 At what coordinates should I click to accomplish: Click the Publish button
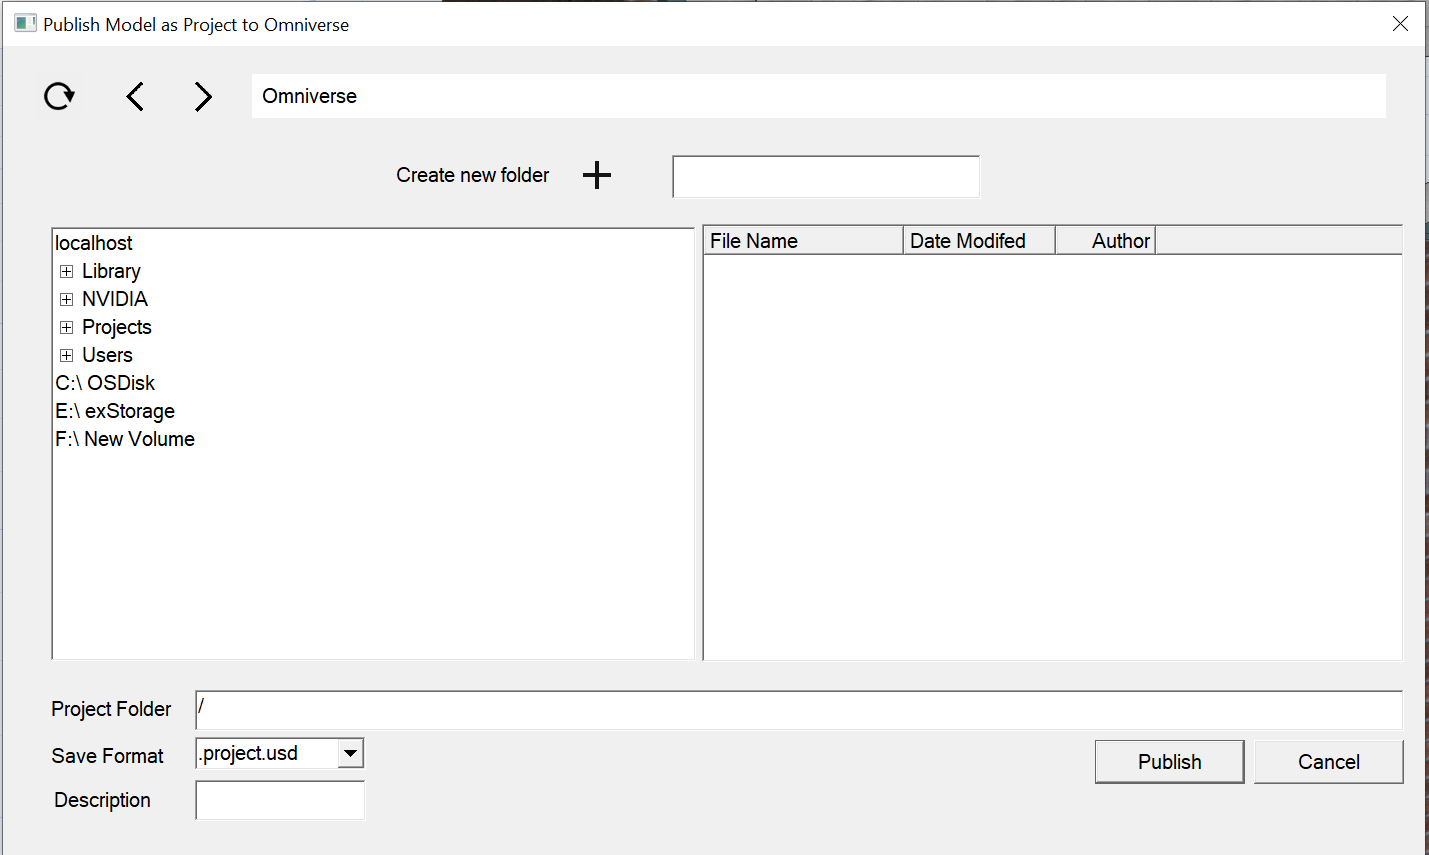(x=1170, y=762)
